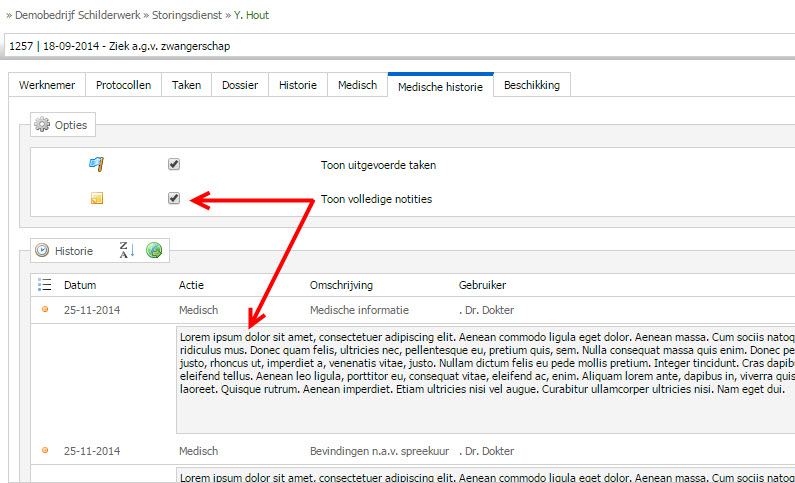Select the Beschikking tab
Image resolution: width=795 pixels, height=483 pixels.
[x=532, y=85]
